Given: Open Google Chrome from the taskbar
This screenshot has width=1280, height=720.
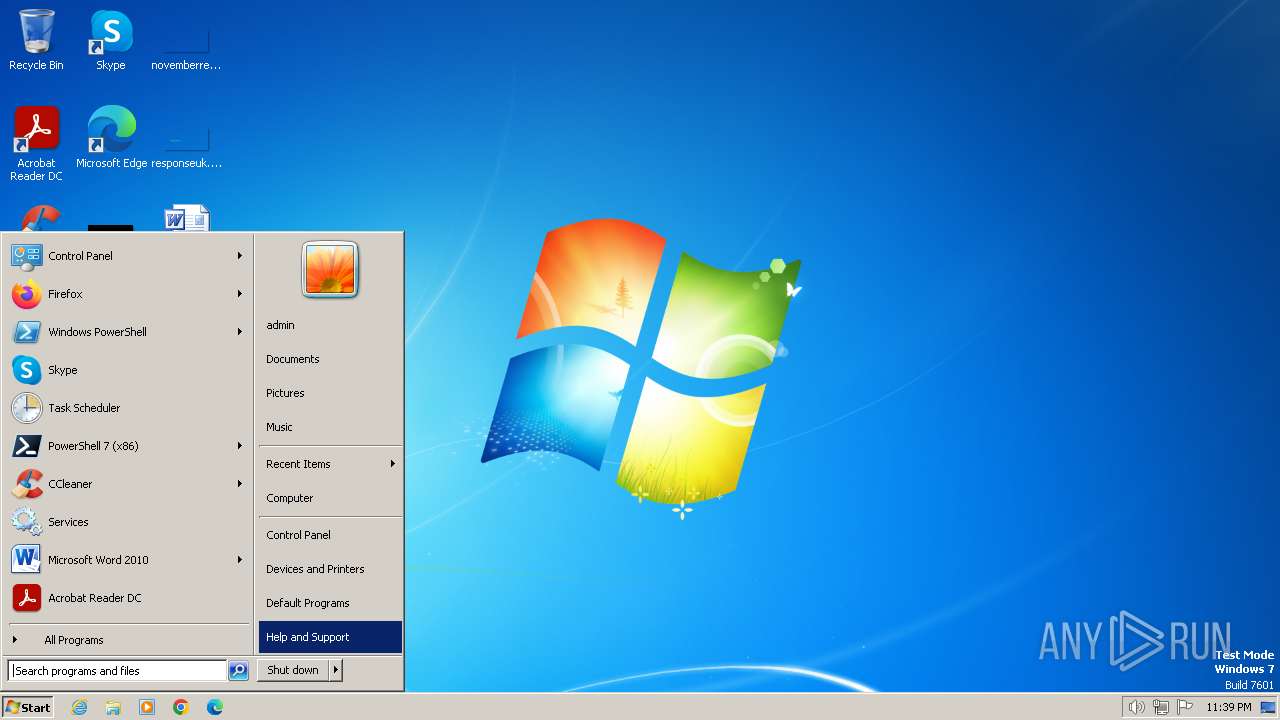Looking at the screenshot, I should pos(181,707).
